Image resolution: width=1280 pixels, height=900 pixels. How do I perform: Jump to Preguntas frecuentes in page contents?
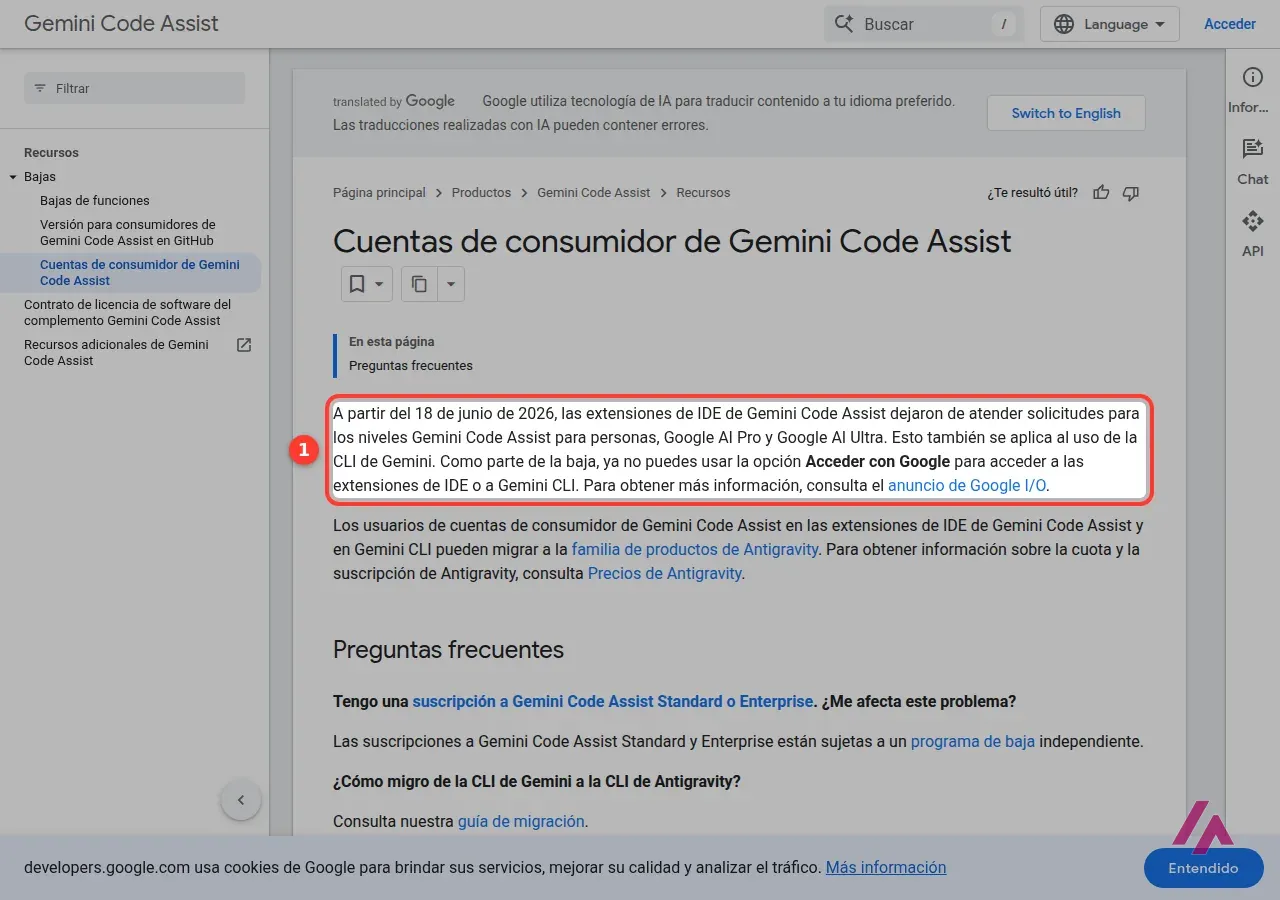(x=411, y=366)
